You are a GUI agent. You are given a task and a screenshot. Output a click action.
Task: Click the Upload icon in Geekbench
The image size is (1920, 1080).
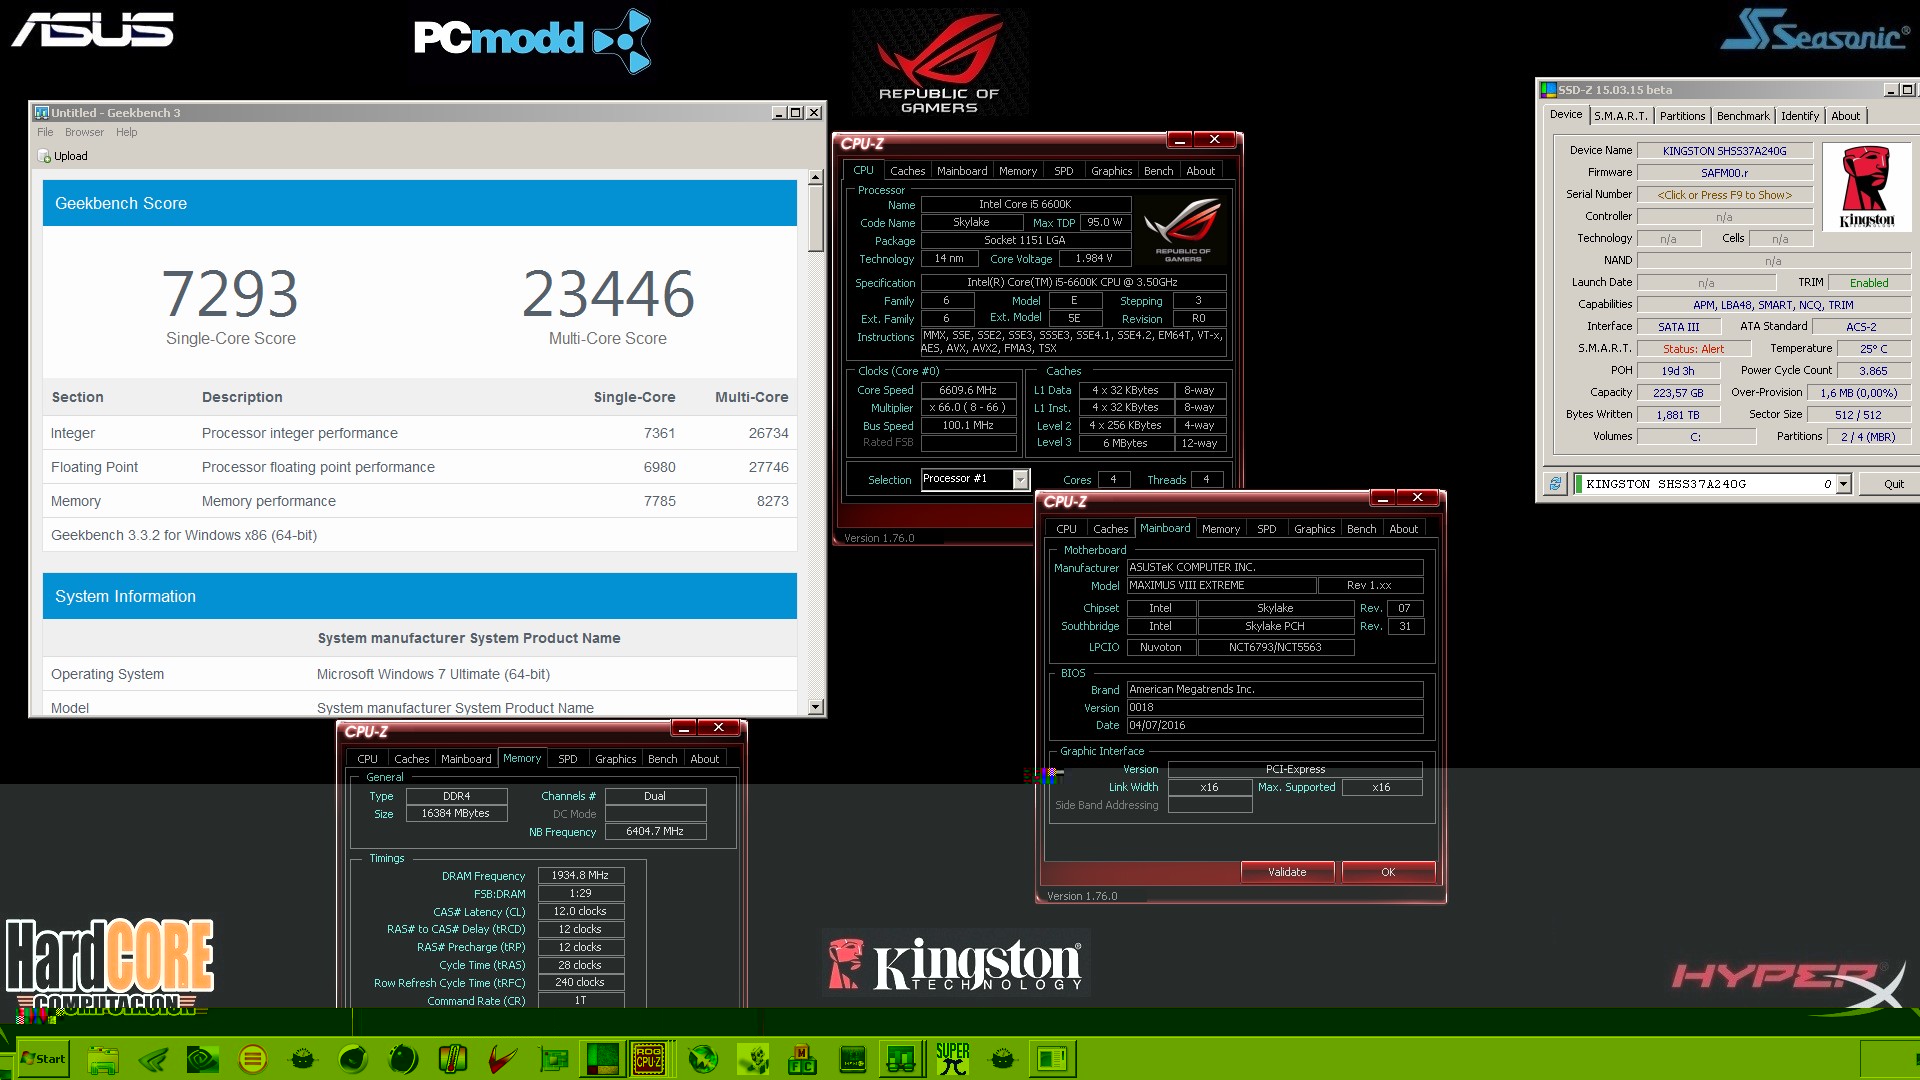[44, 156]
